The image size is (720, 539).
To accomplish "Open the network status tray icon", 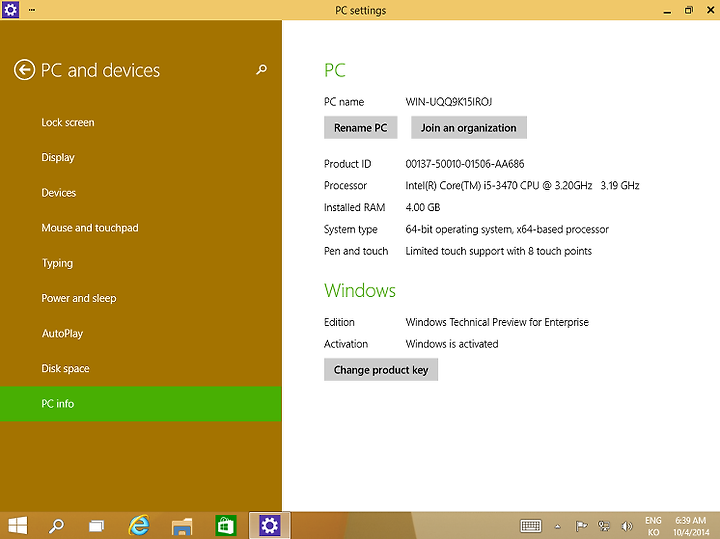I will [x=603, y=526].
